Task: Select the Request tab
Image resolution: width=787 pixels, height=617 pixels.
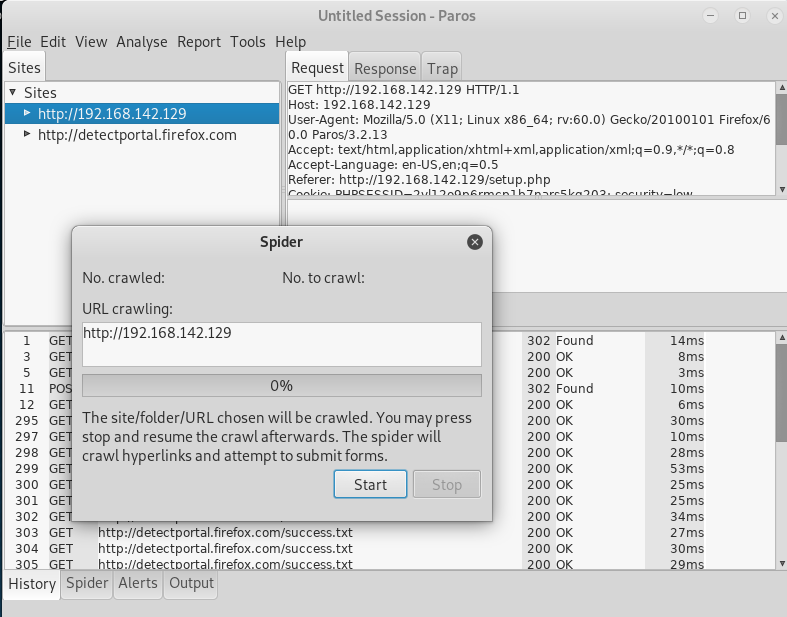Action: (x=317, y=68)
